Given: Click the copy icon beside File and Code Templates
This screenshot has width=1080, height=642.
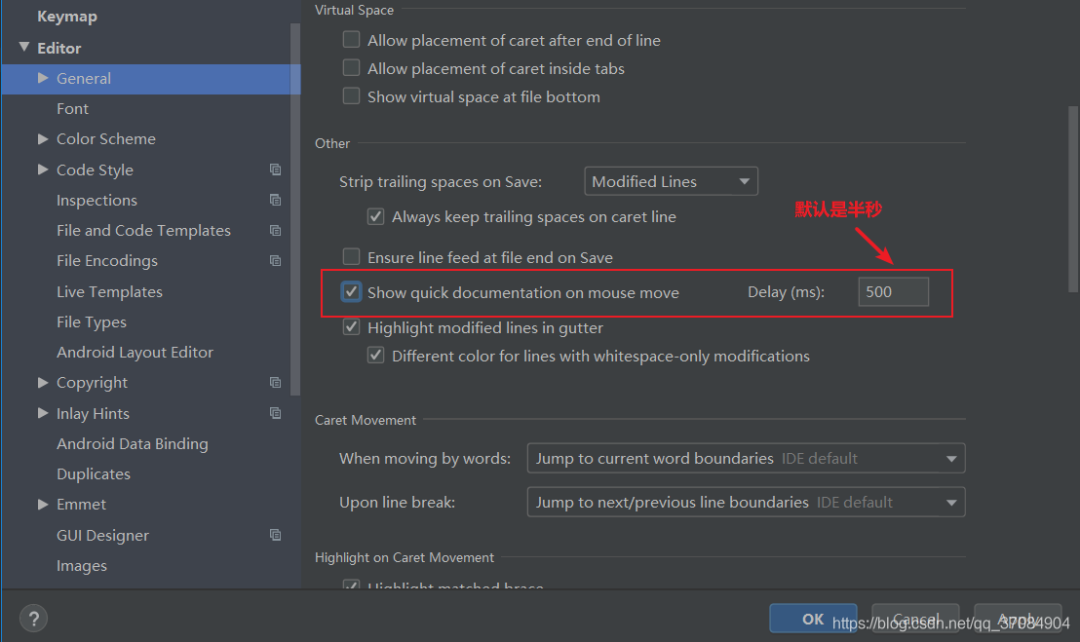Looking at the screenshot, I should pyautogui.click(x=276, y=230).
